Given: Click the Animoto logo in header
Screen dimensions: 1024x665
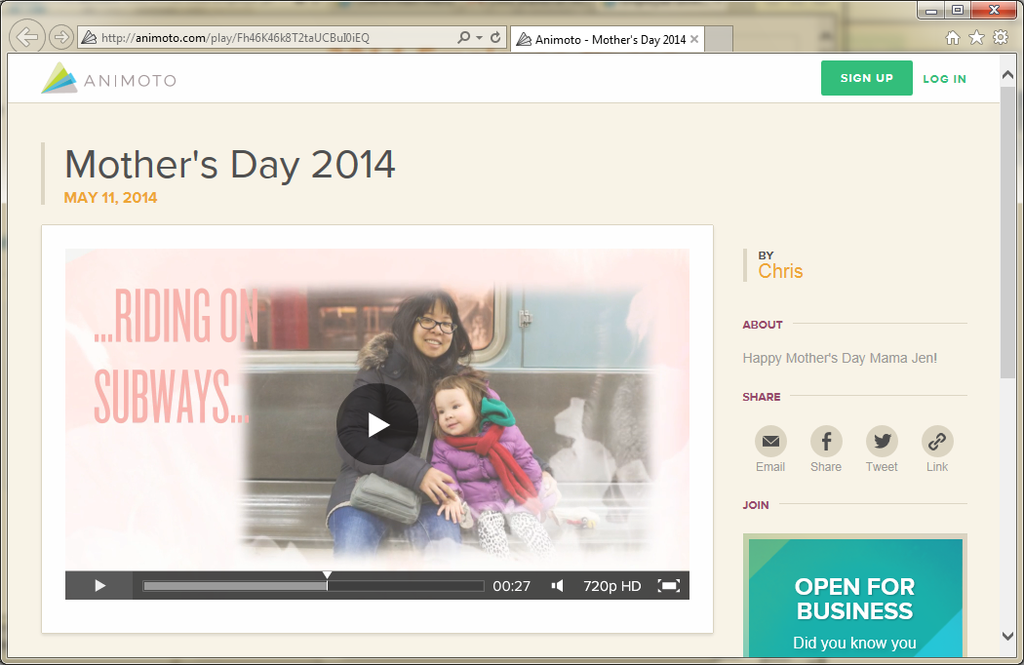Looking at the screenshot, I should (109, 79).
